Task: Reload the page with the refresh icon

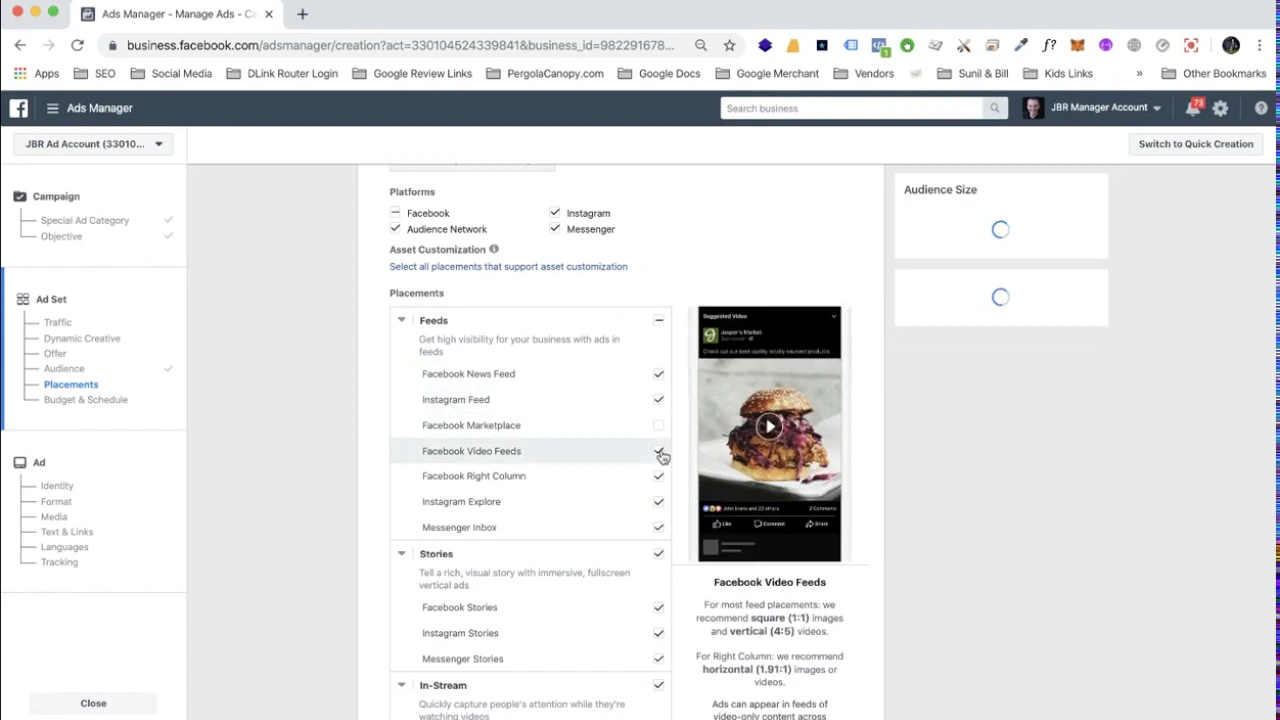Action: [x=77, y=45]
